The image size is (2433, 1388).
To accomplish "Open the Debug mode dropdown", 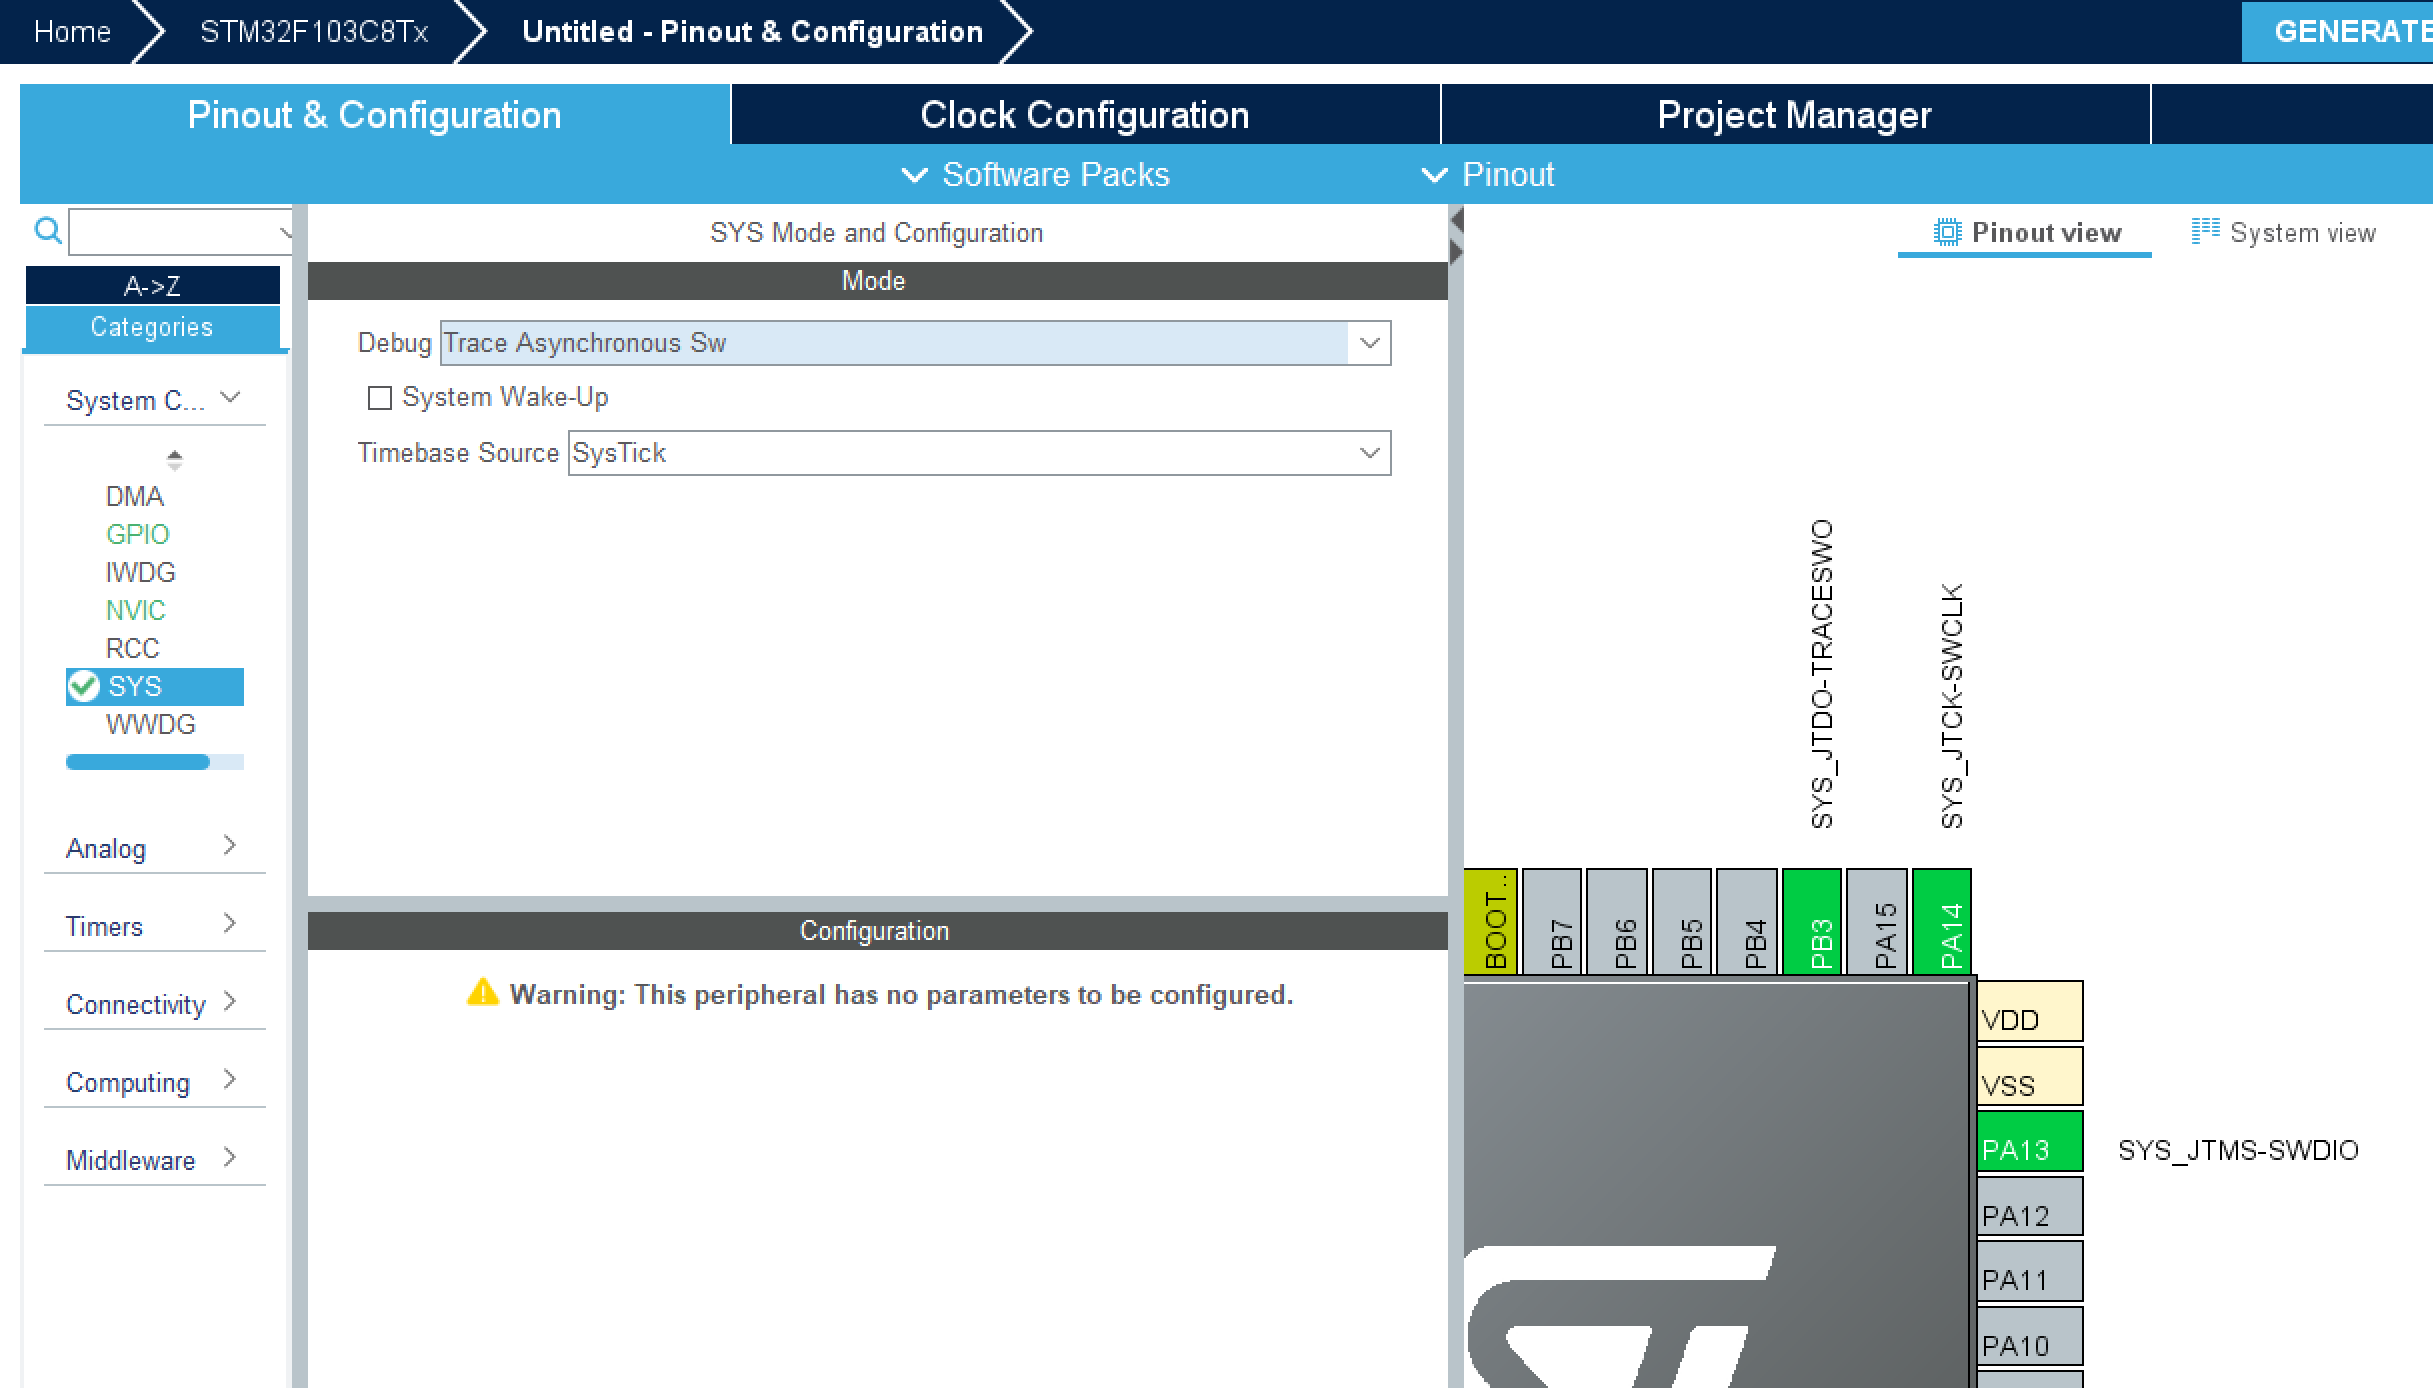I will point(1369,343).
